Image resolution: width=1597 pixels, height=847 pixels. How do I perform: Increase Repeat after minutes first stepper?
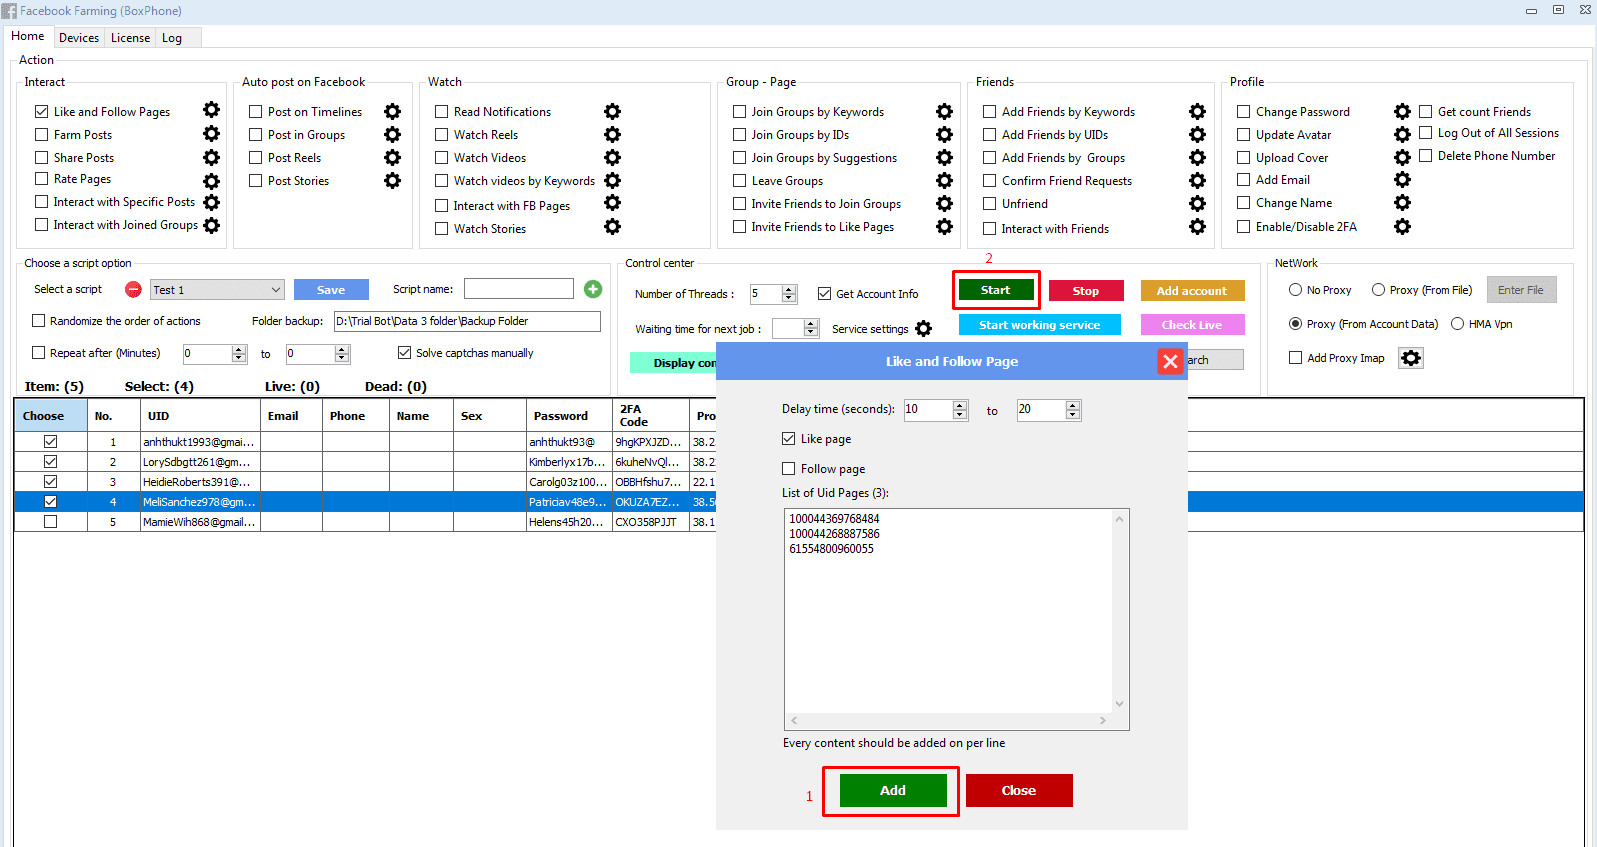pyautogui.click(x=239, y=349)
